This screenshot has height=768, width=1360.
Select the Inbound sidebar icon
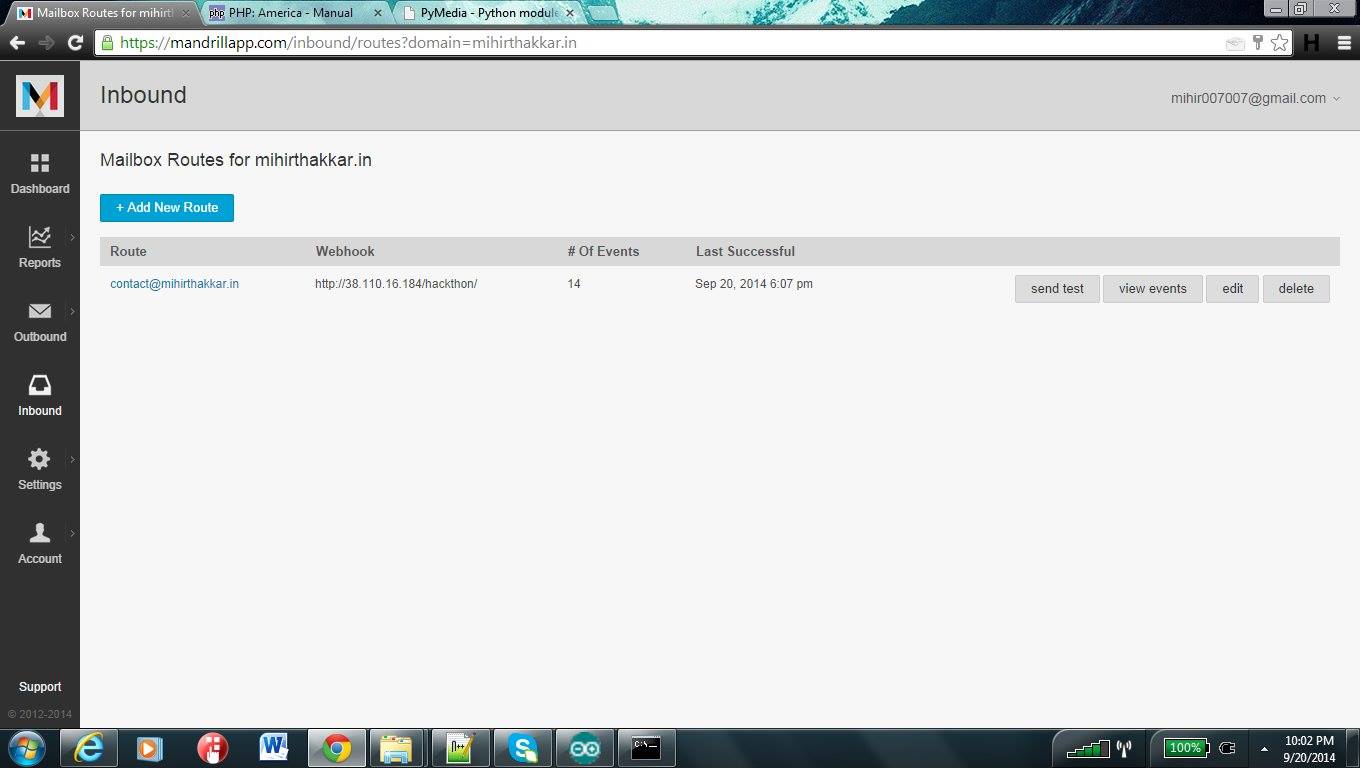pyautogui.click(x=40, y=385)
